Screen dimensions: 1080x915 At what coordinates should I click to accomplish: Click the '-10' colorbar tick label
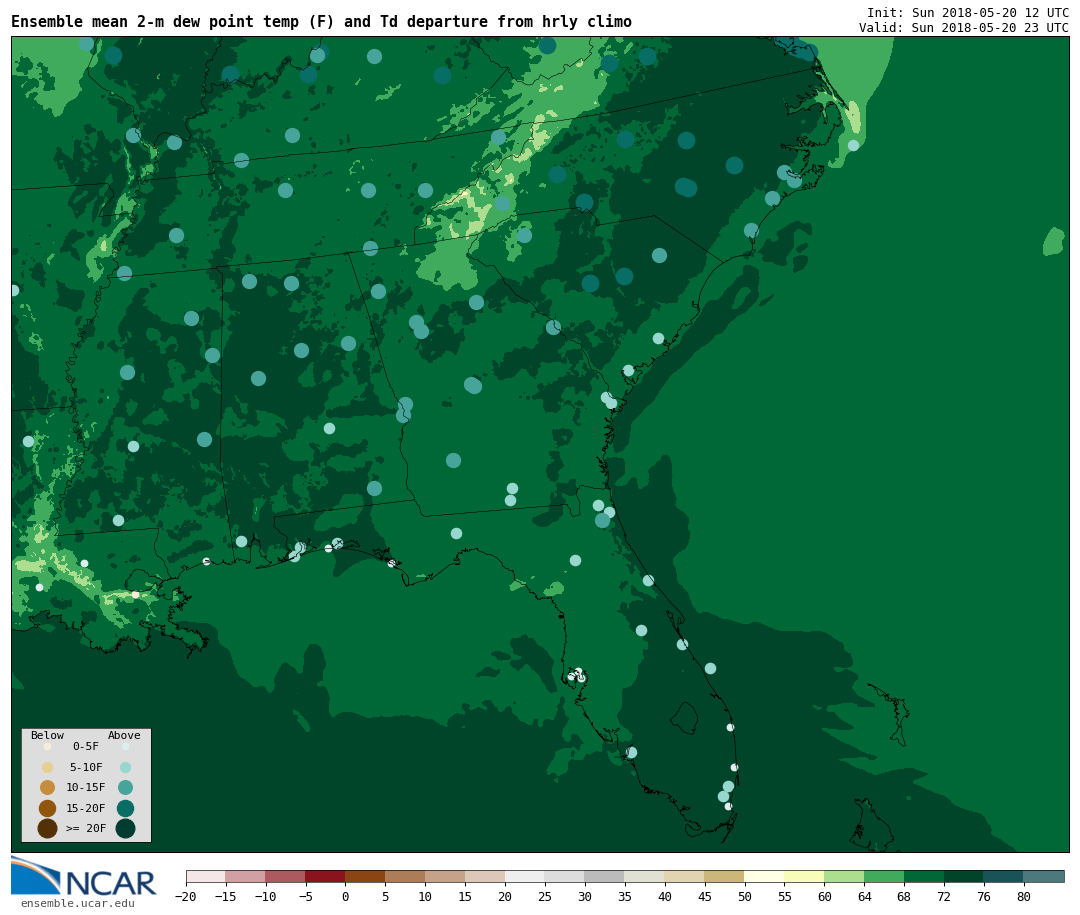point(266,896)
